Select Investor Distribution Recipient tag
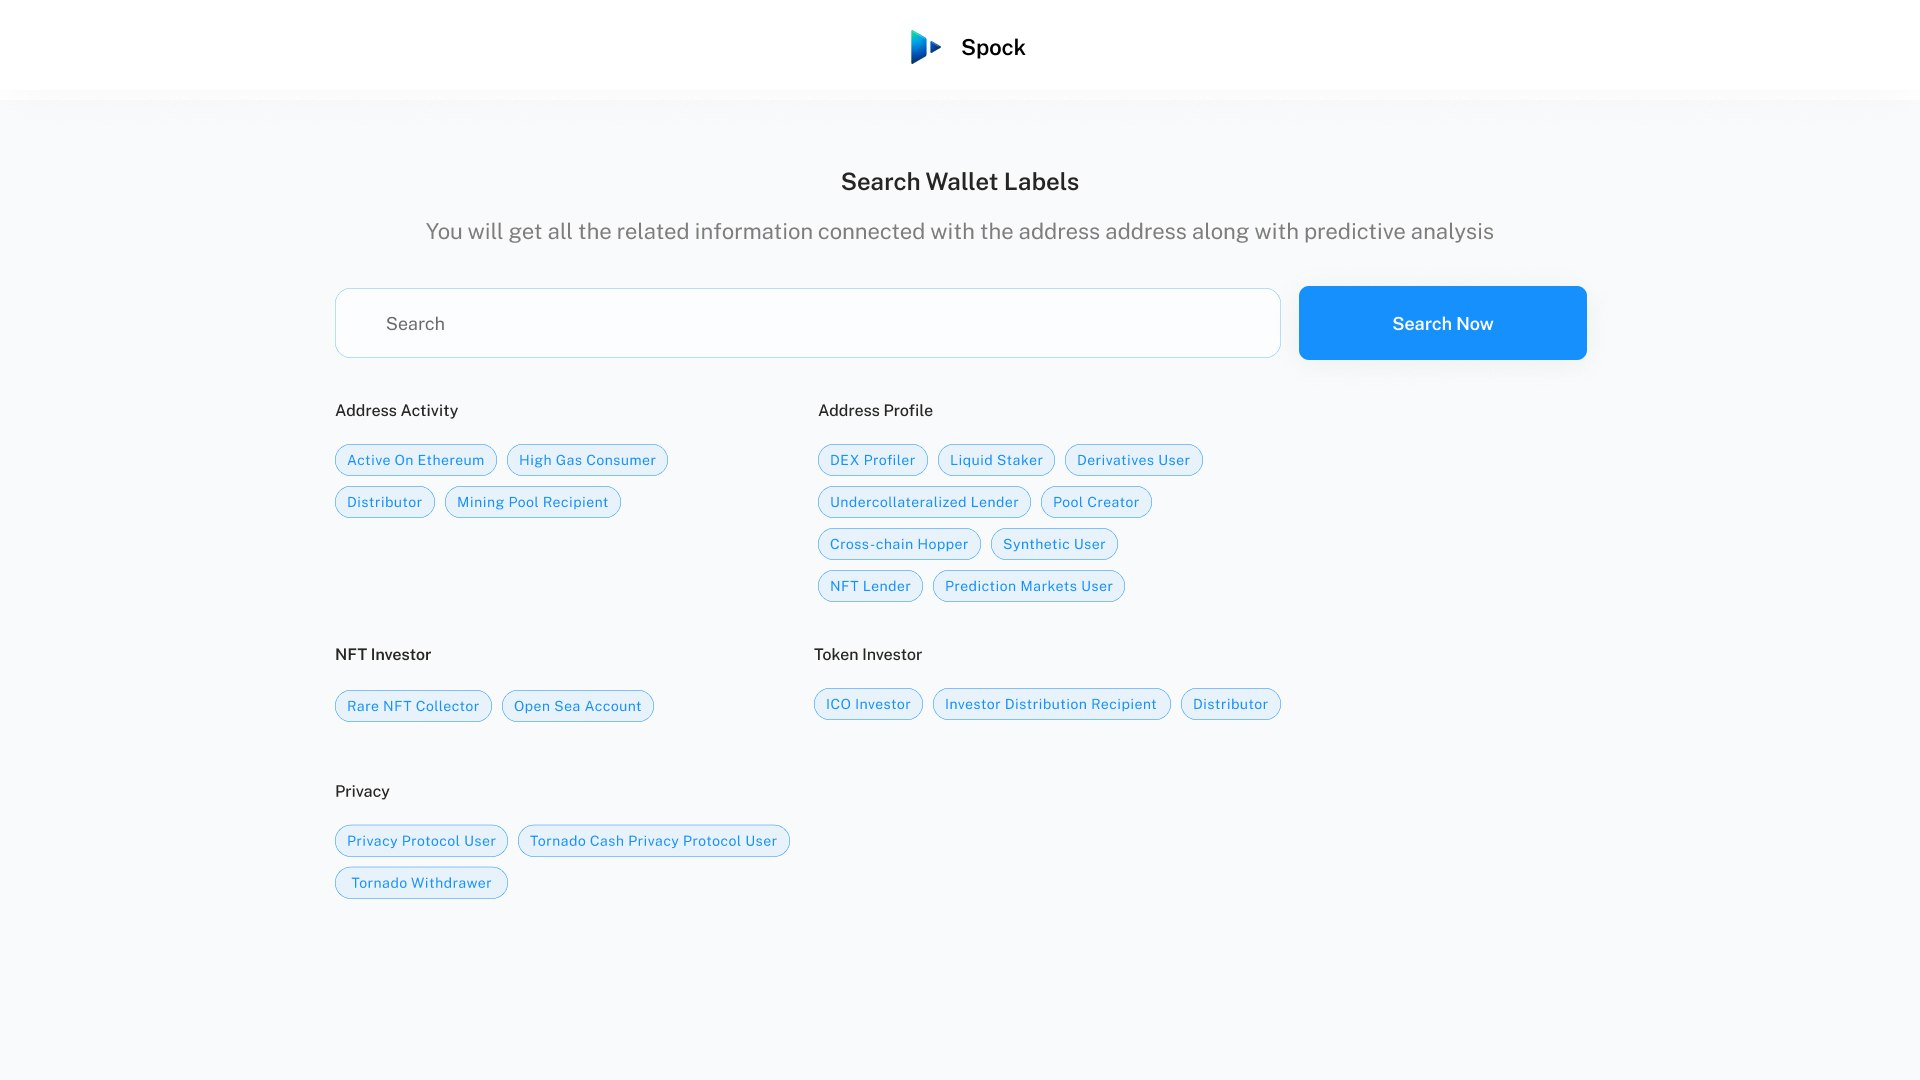The width and height of the screenshot is (1920, 1080). pos(1051,704)
